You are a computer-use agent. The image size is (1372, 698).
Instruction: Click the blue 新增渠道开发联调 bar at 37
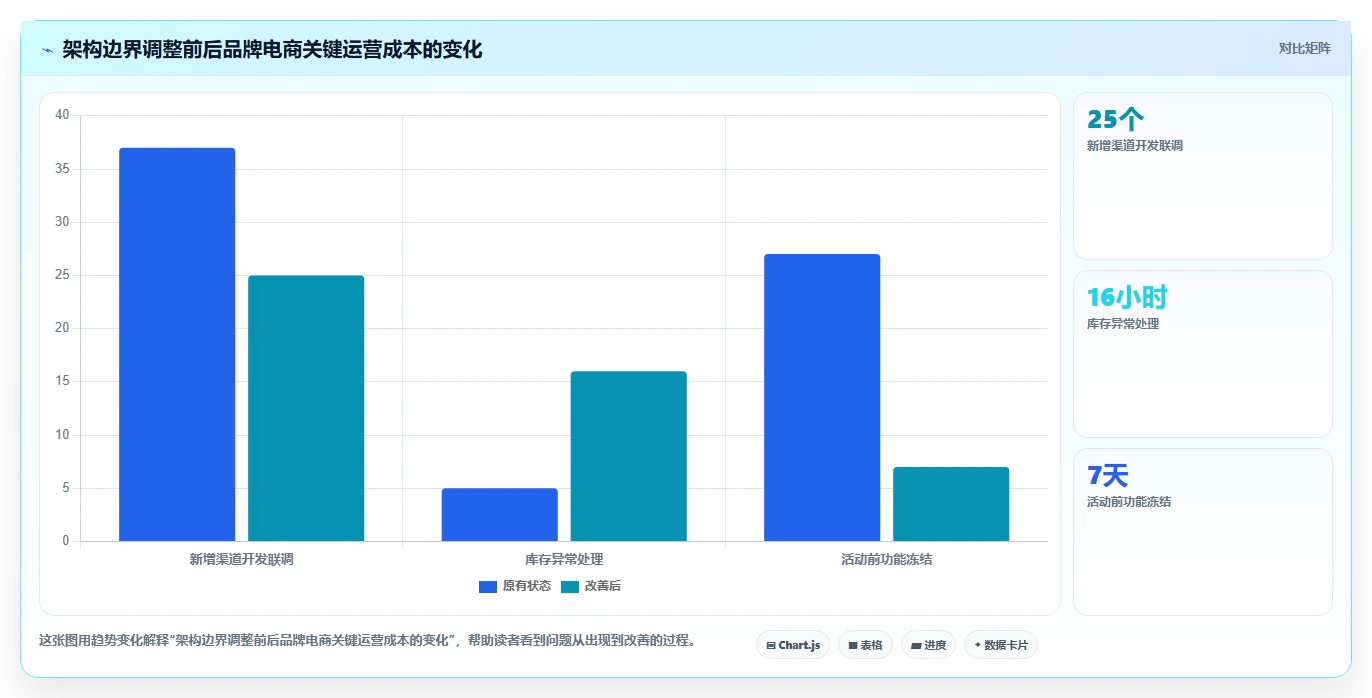point(177,345)
